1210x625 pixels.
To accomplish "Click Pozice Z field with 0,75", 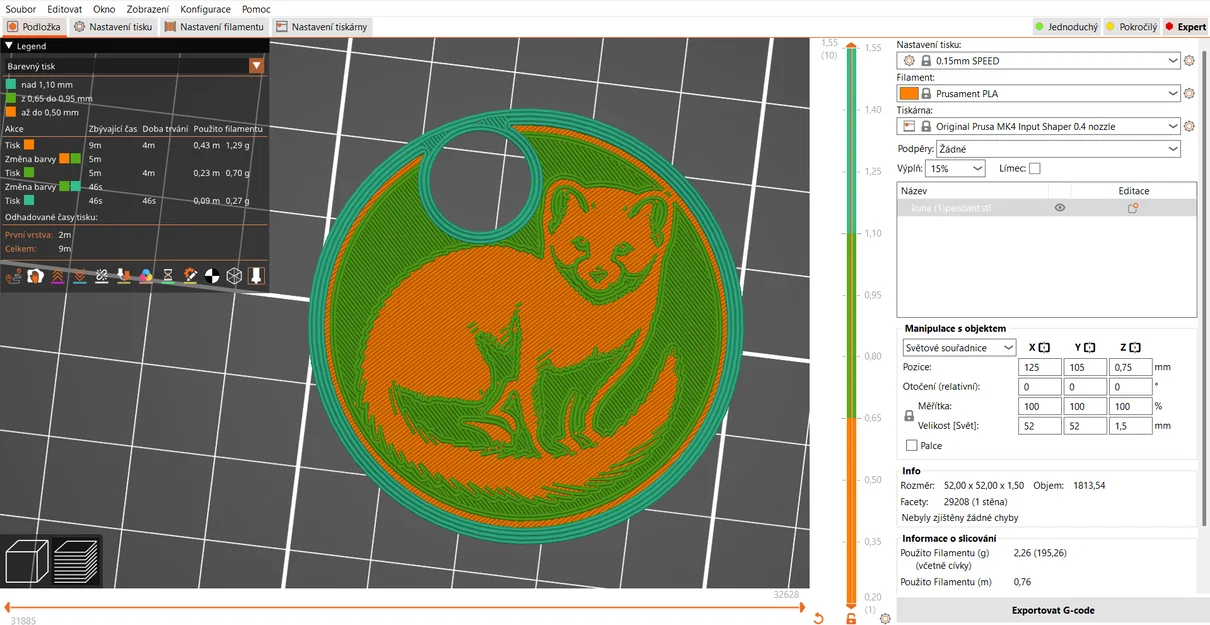I will pos(1130,367).
